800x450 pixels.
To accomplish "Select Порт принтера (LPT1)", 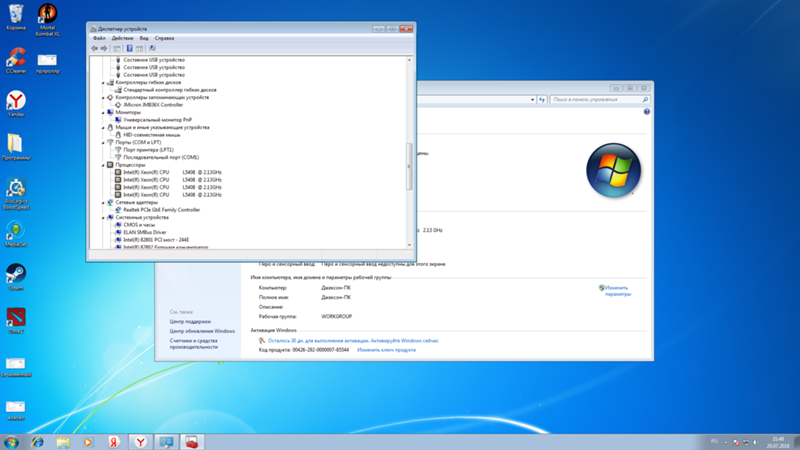I will pos(148,150).
